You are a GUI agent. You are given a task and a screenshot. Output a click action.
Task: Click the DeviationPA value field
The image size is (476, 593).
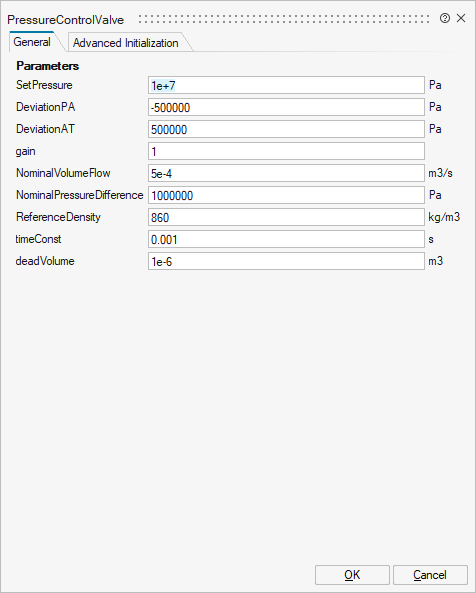286,107
